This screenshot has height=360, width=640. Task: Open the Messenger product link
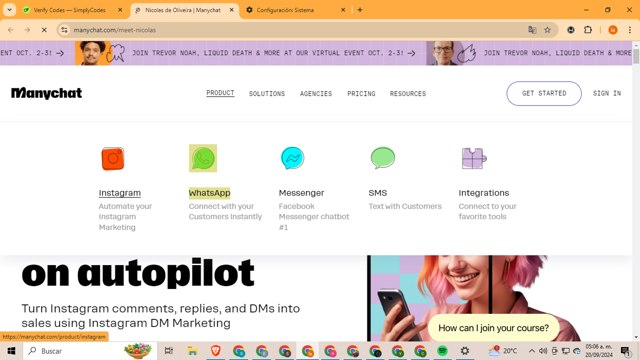[x=301, y=193]
